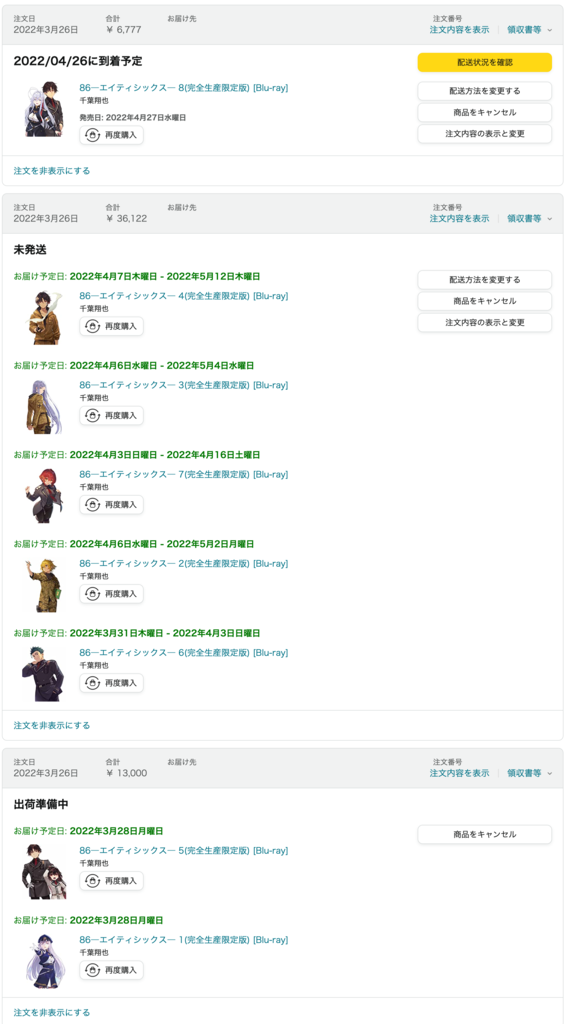
Task: Expand 領収書等 dropdown for the ¥36,122 order
Action: click(x=530, y=218)
